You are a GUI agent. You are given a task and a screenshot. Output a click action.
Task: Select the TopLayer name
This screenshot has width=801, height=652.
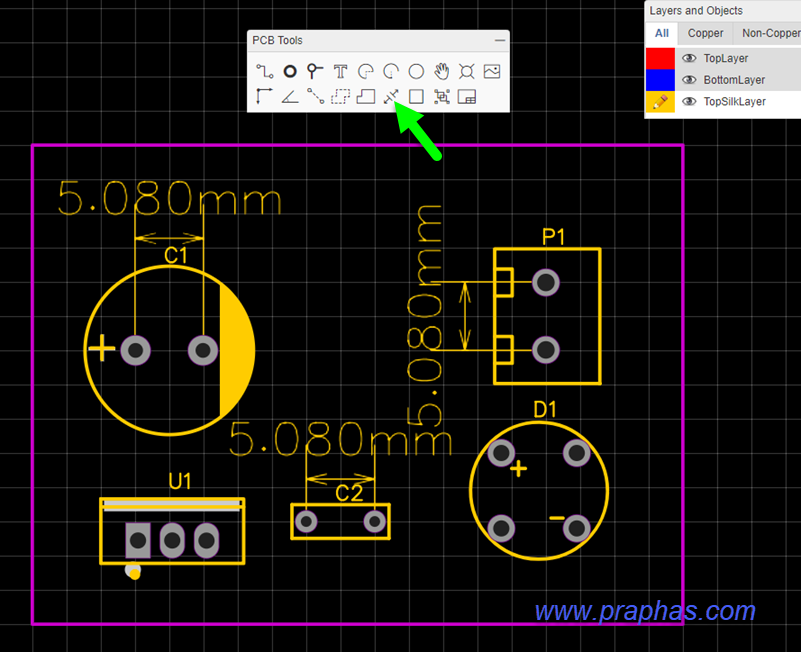pos(725,58)
